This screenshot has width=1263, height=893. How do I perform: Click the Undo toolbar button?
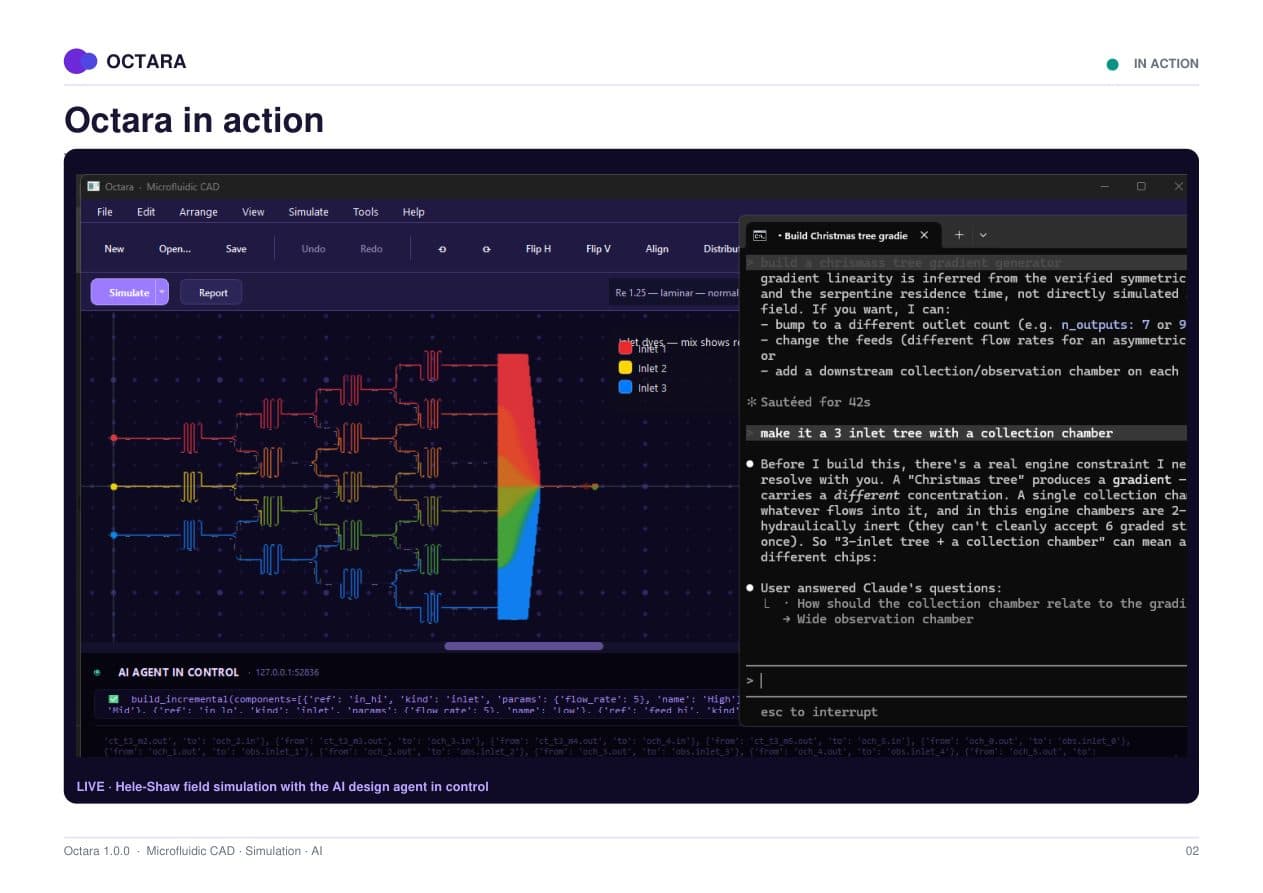click(x=313, y=249)
